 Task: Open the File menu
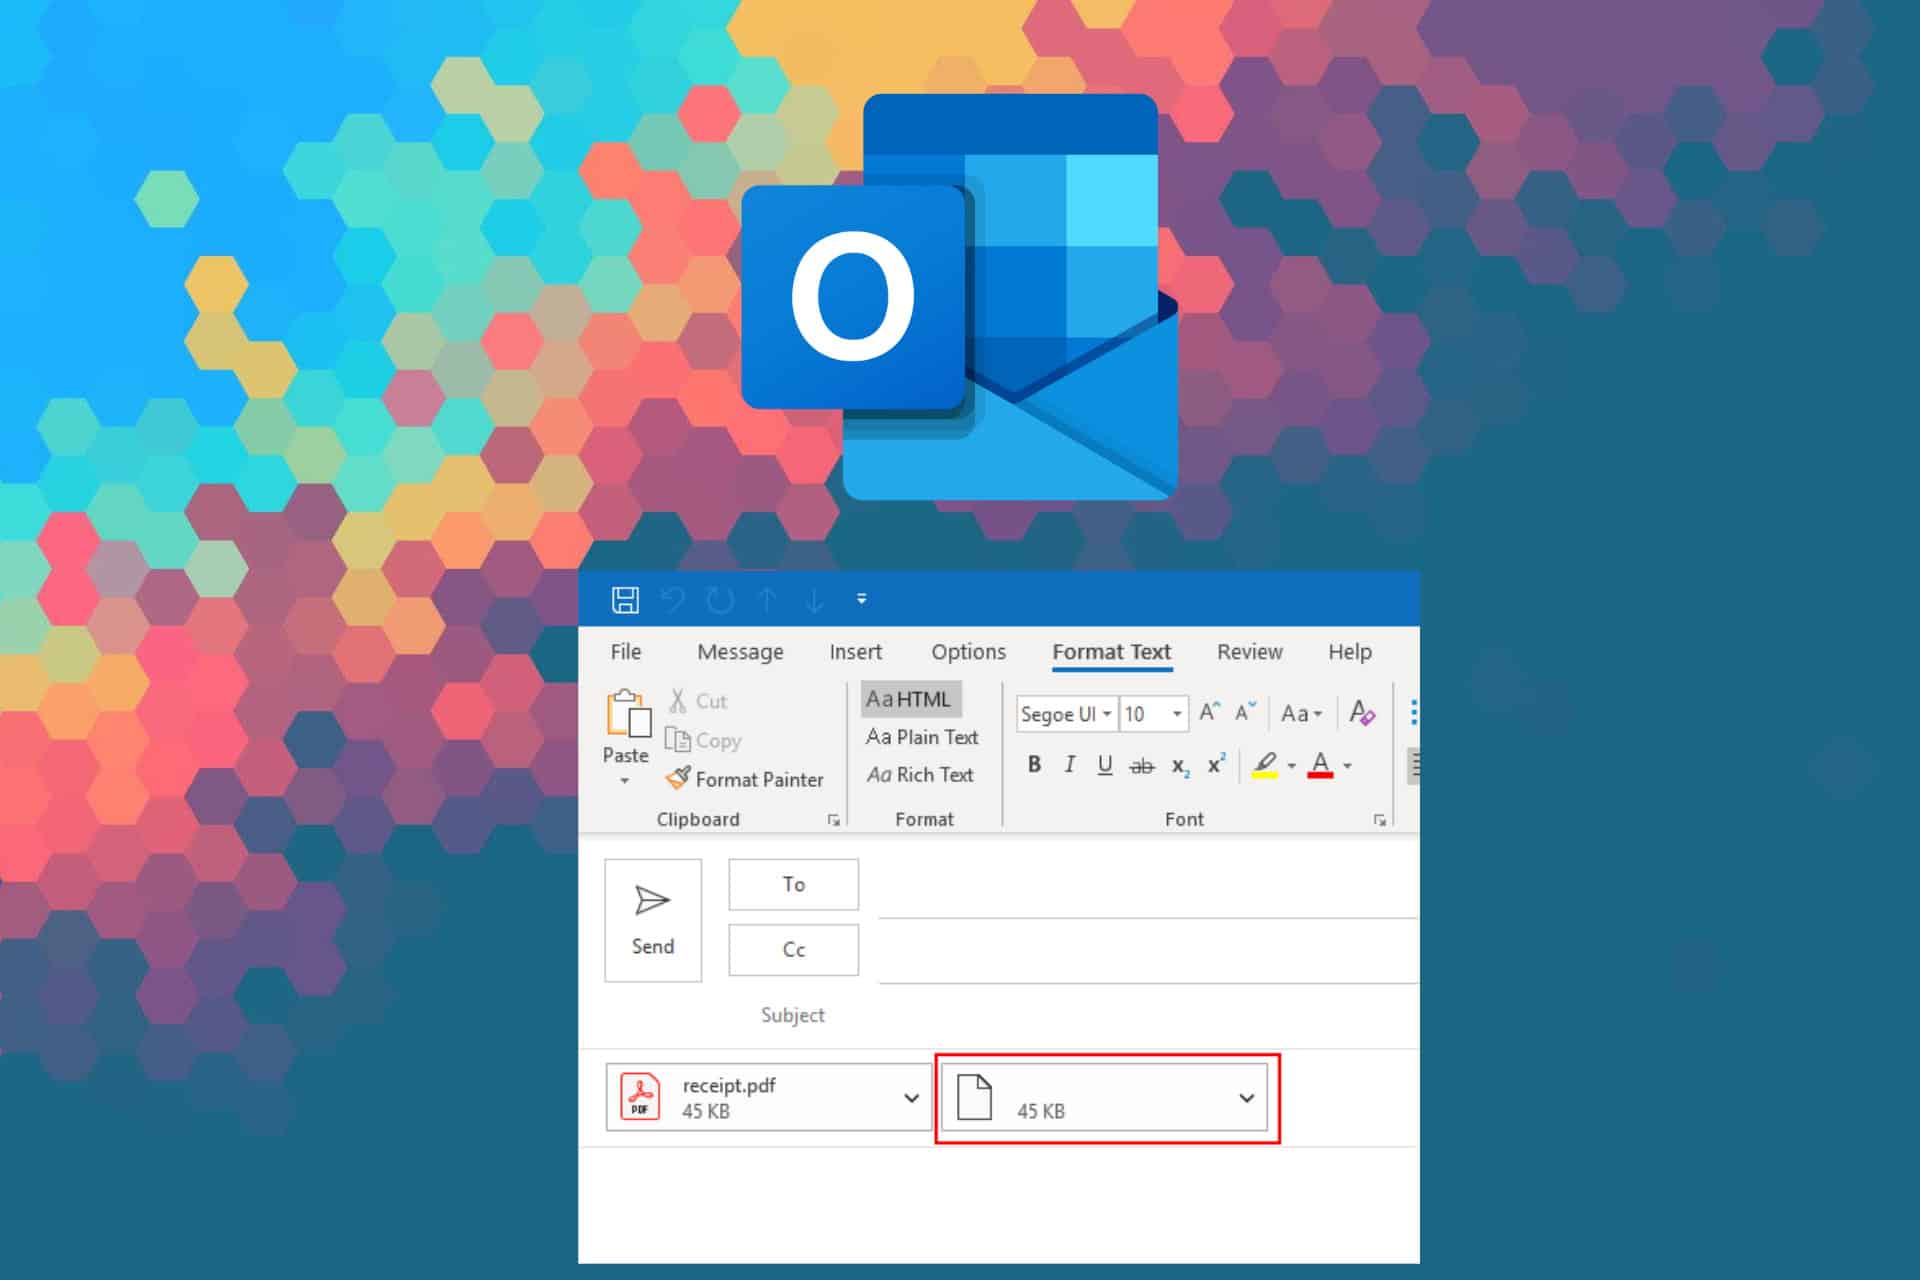[626, 652]
